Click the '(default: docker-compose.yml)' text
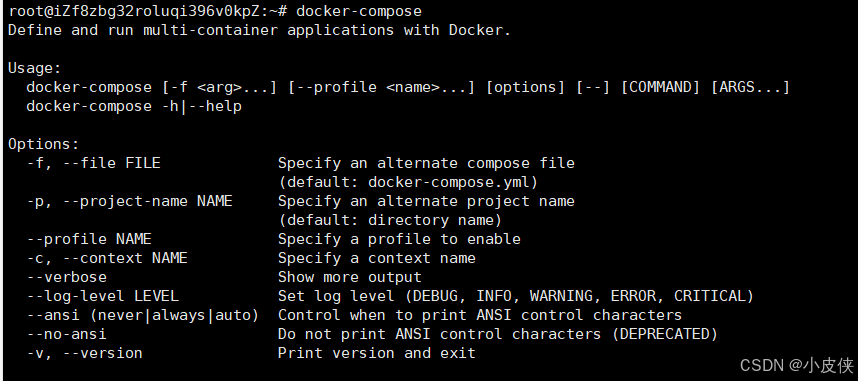Viewport: 858px width, 381px height. pyautogui.click(x=408, y=182)
